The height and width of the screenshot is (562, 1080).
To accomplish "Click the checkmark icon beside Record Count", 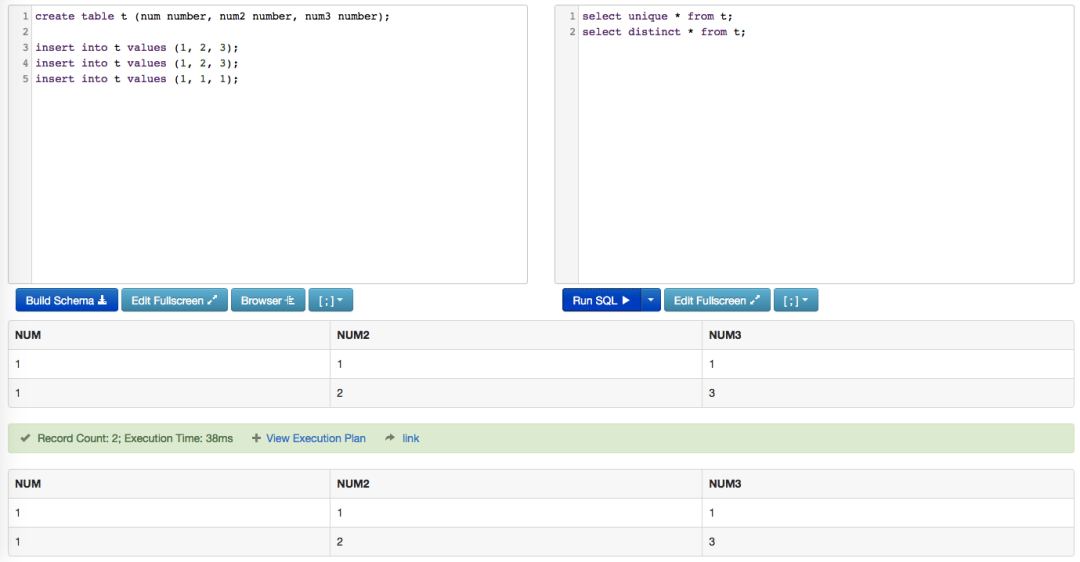I will click(25, 438).
